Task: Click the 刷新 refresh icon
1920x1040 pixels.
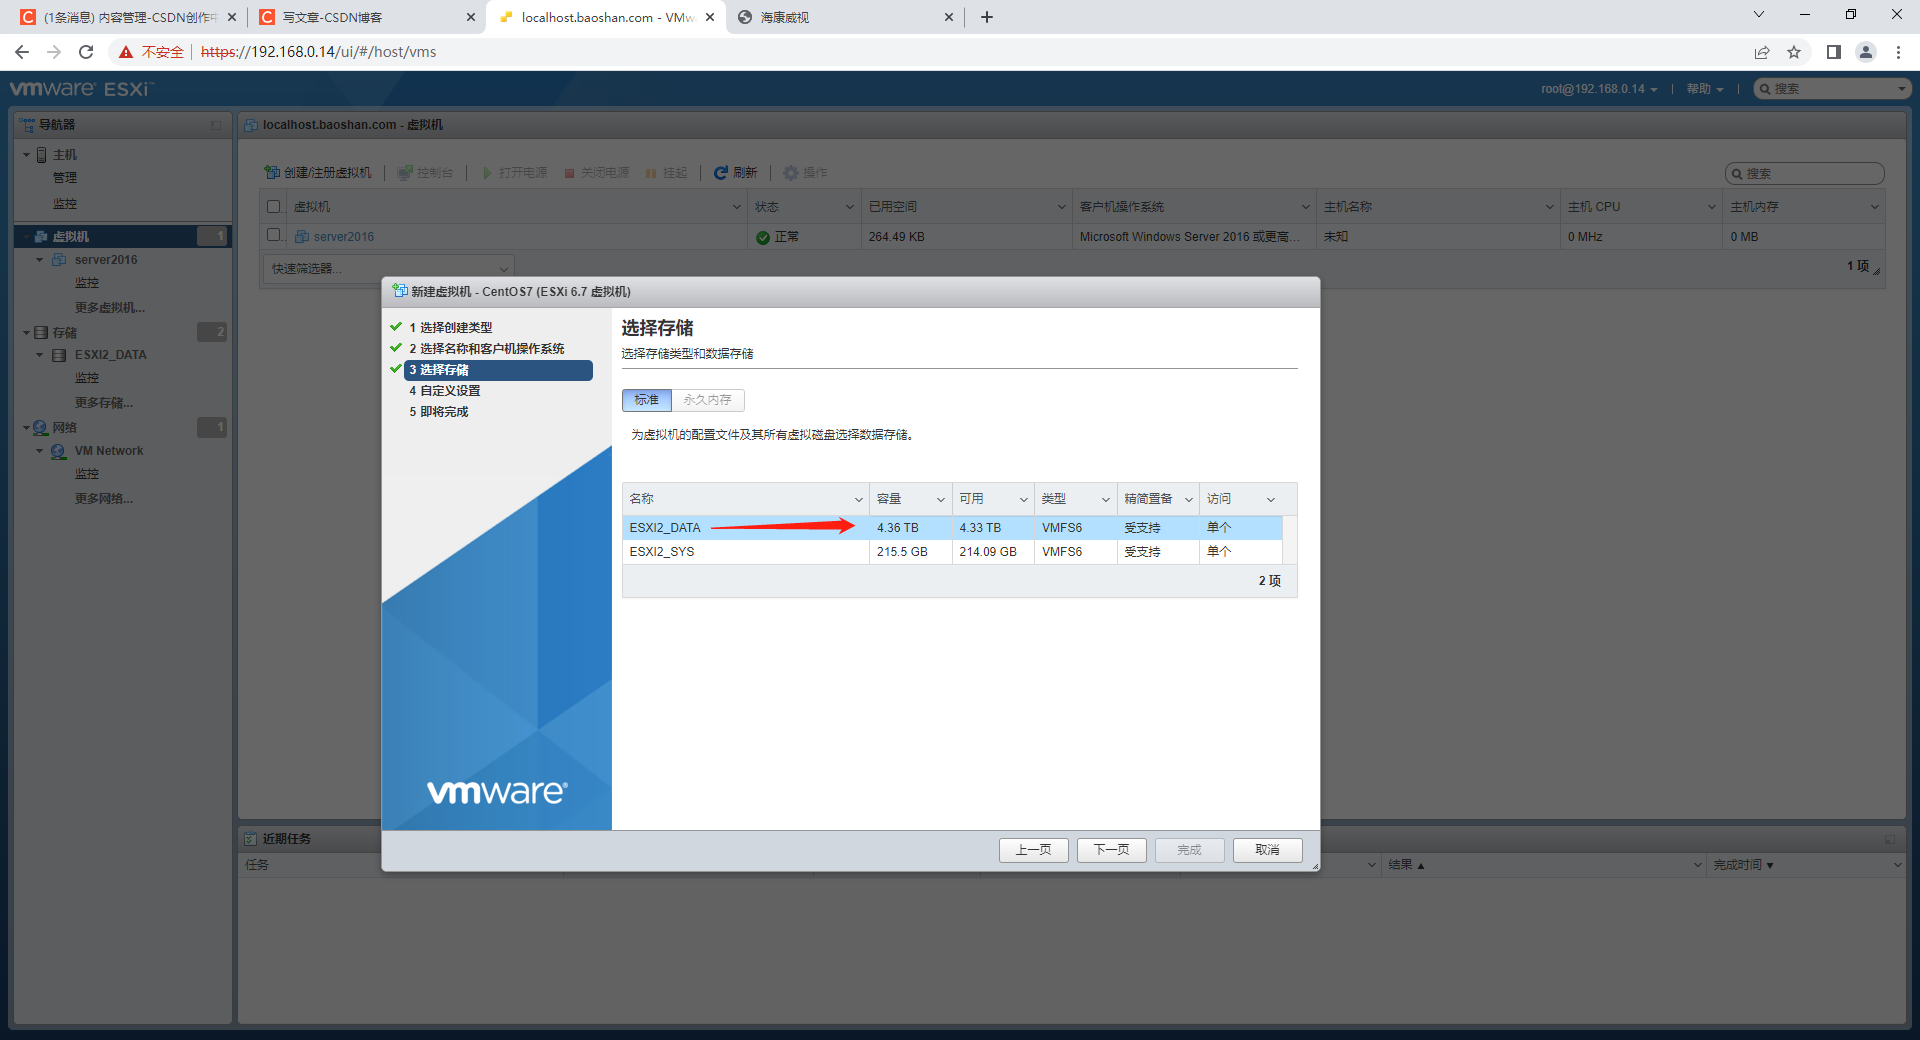Action: point(722,172)
